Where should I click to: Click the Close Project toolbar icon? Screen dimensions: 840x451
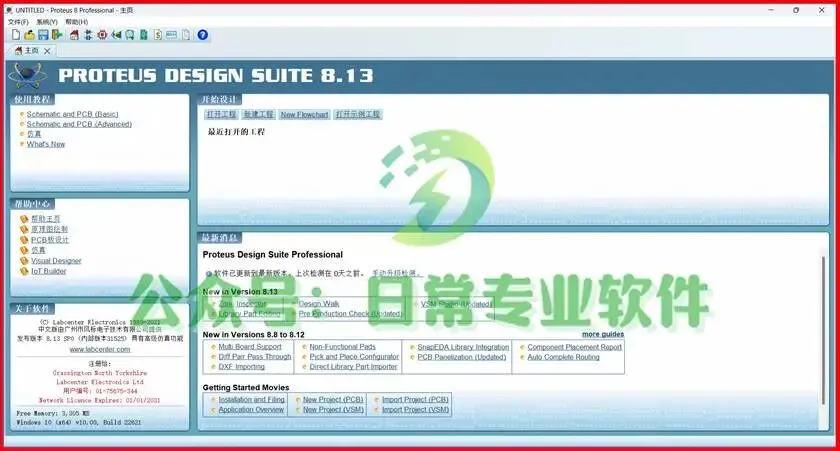click(57, 35)
